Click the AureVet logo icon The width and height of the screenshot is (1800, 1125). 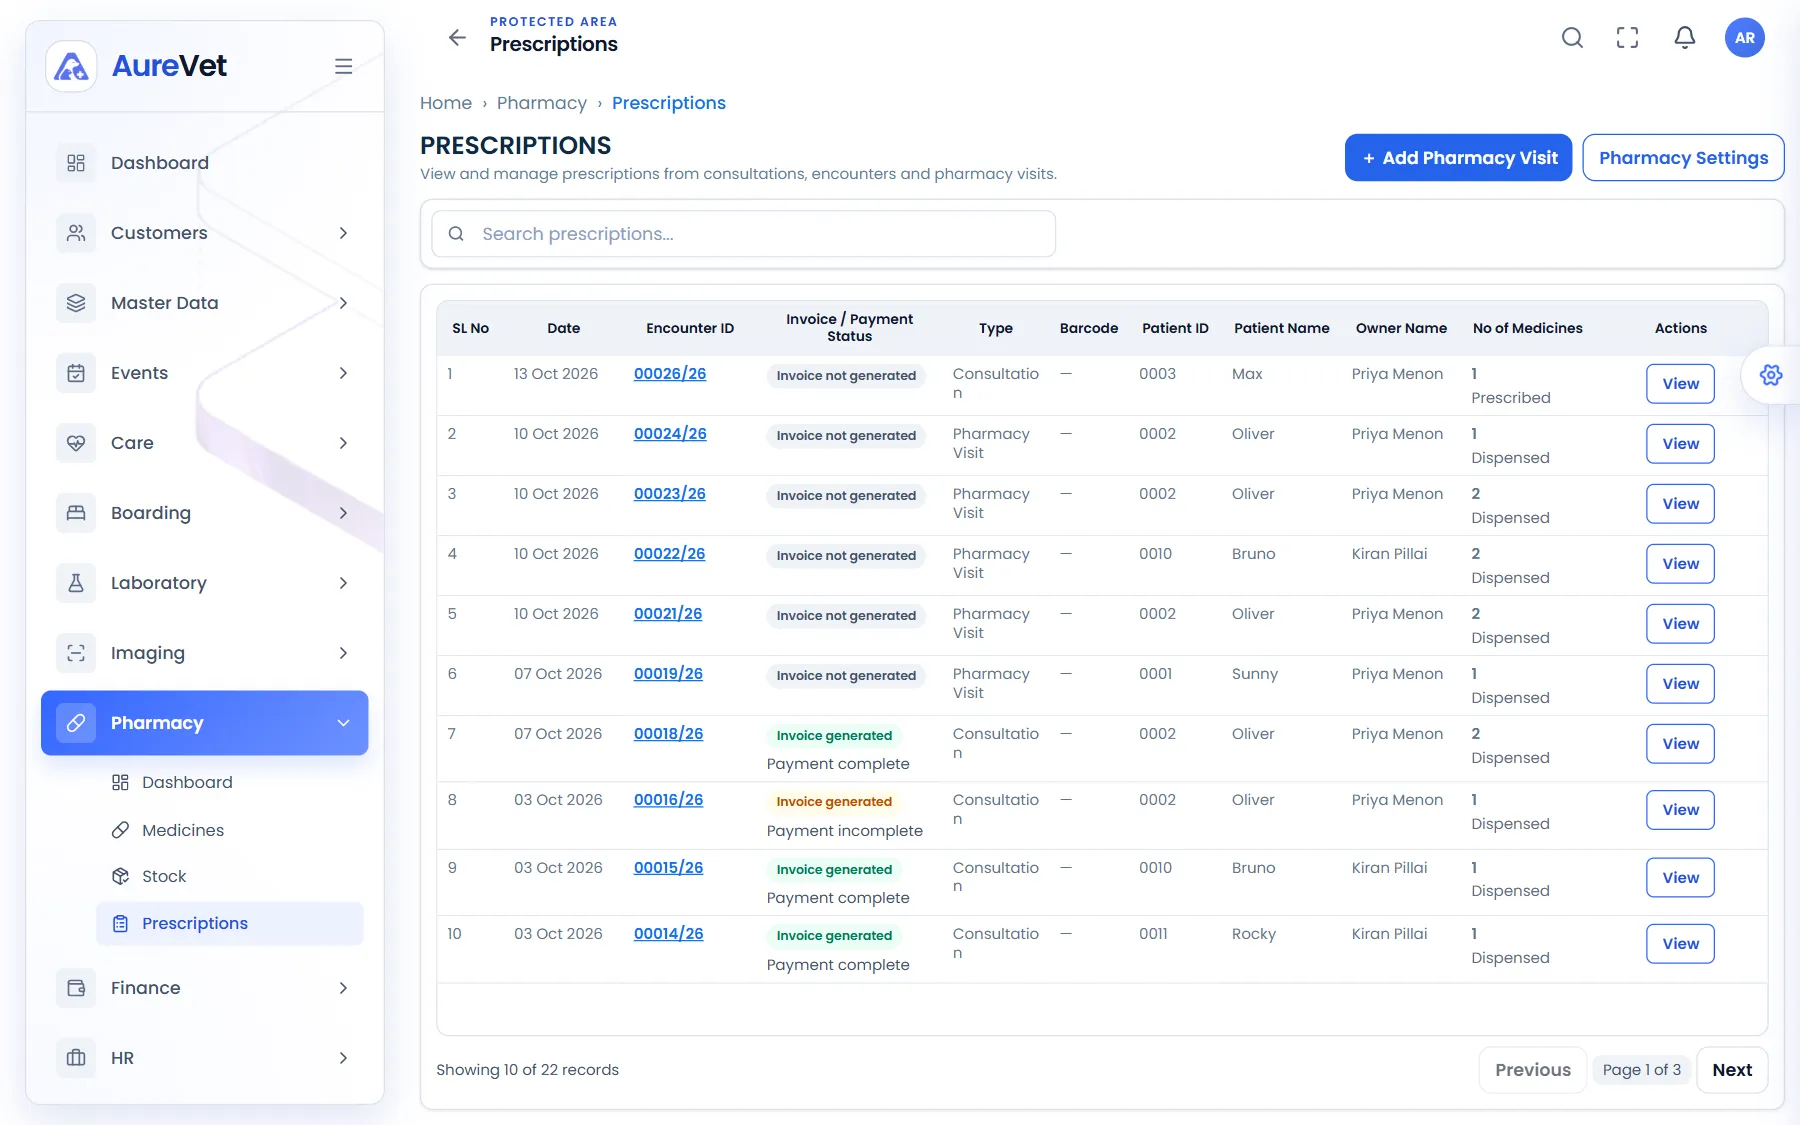coord(71,66)
